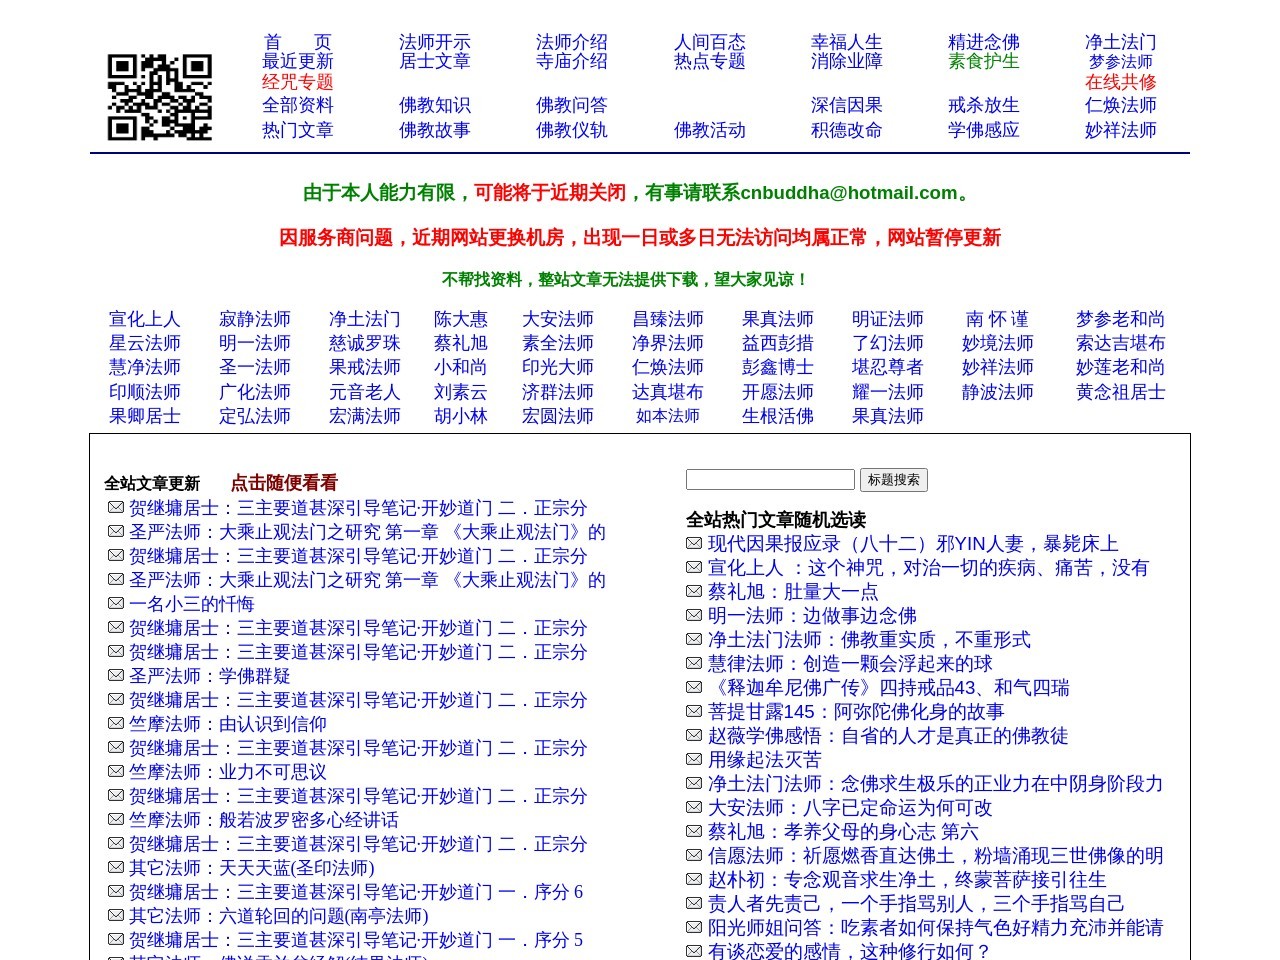1280x960 pixels.
Task: Click the 标题搜索 search button
Action: 893,480
